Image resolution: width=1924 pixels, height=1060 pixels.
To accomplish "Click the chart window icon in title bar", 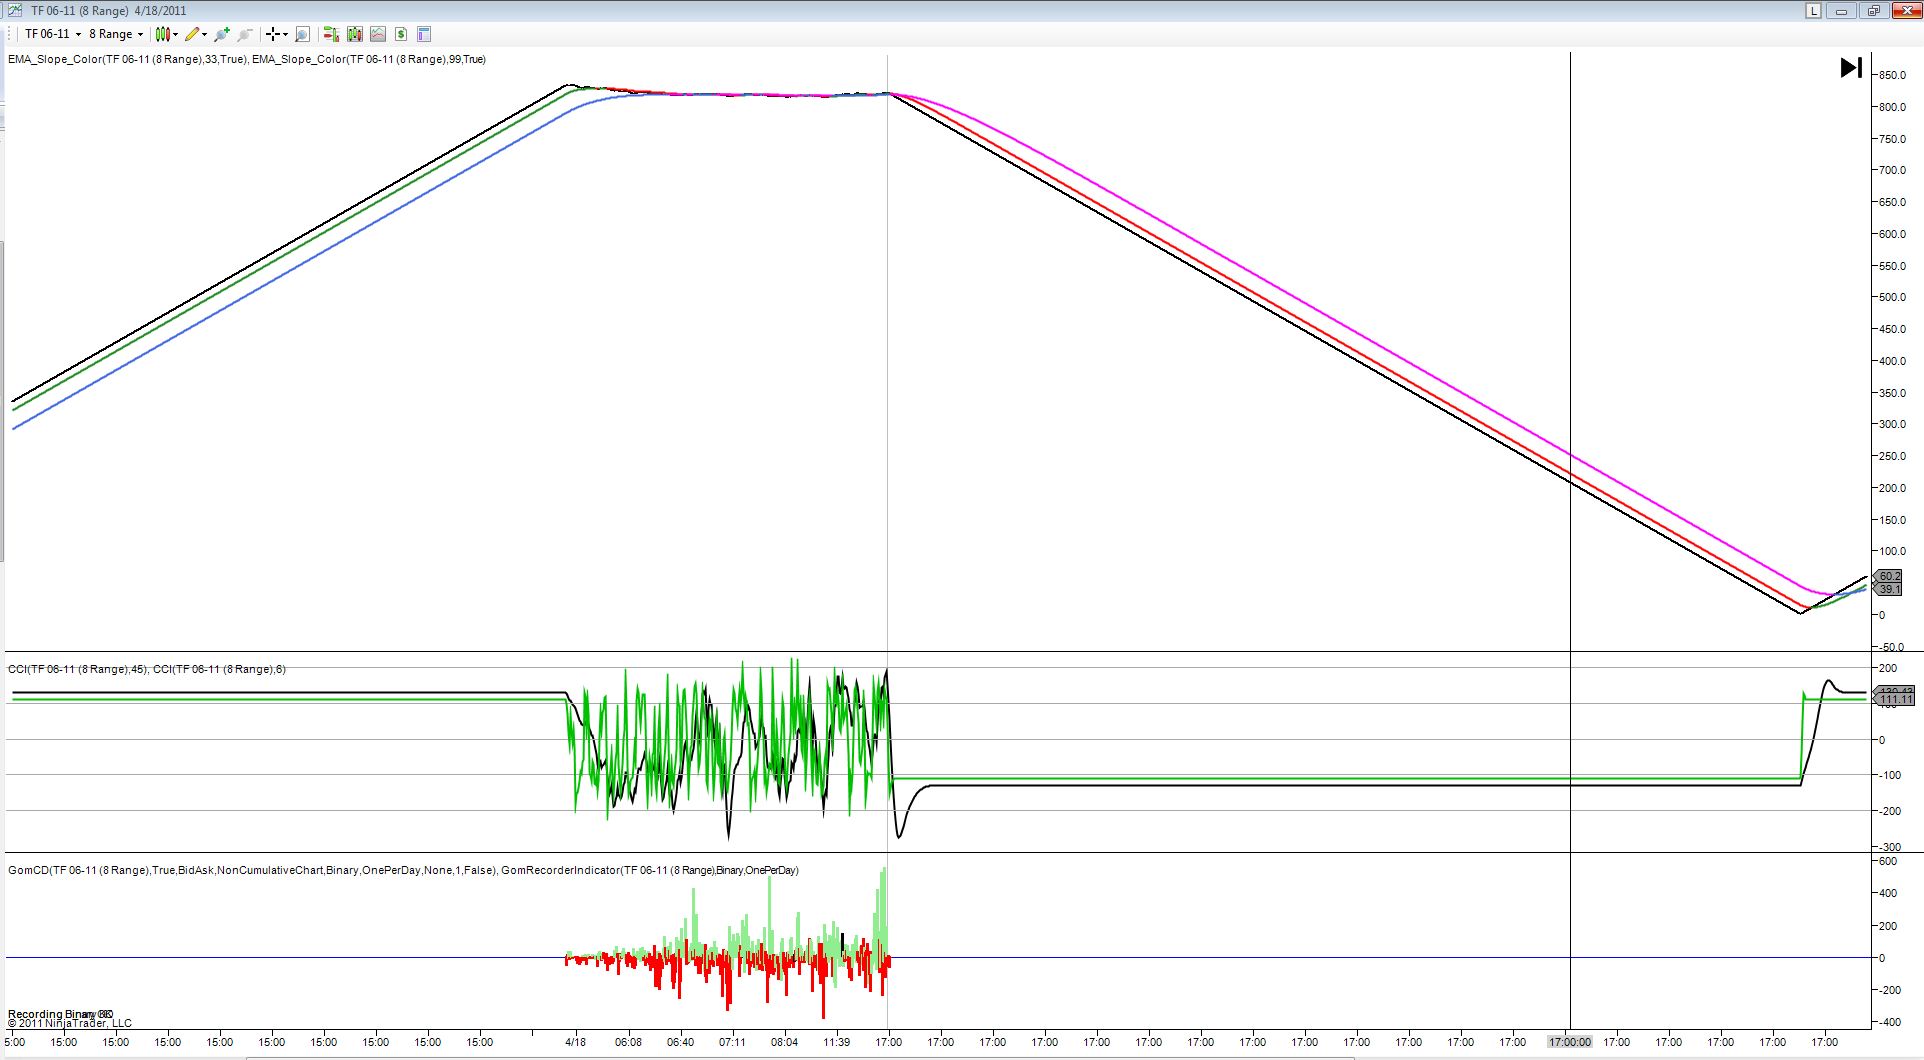I will (14, 11).
